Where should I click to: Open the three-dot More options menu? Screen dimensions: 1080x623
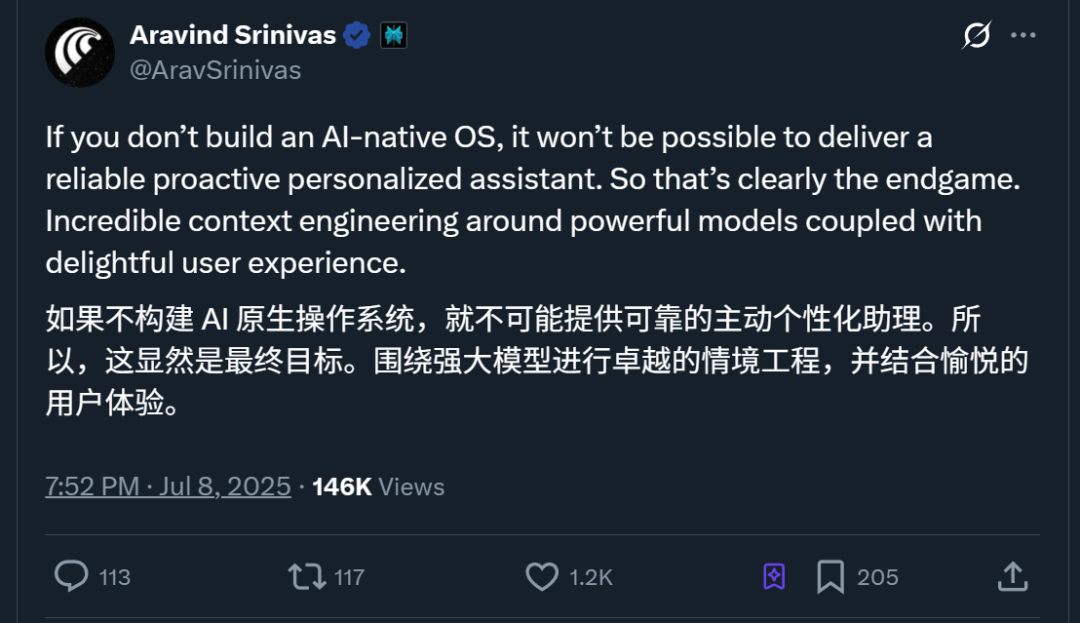pos(1023,35)
